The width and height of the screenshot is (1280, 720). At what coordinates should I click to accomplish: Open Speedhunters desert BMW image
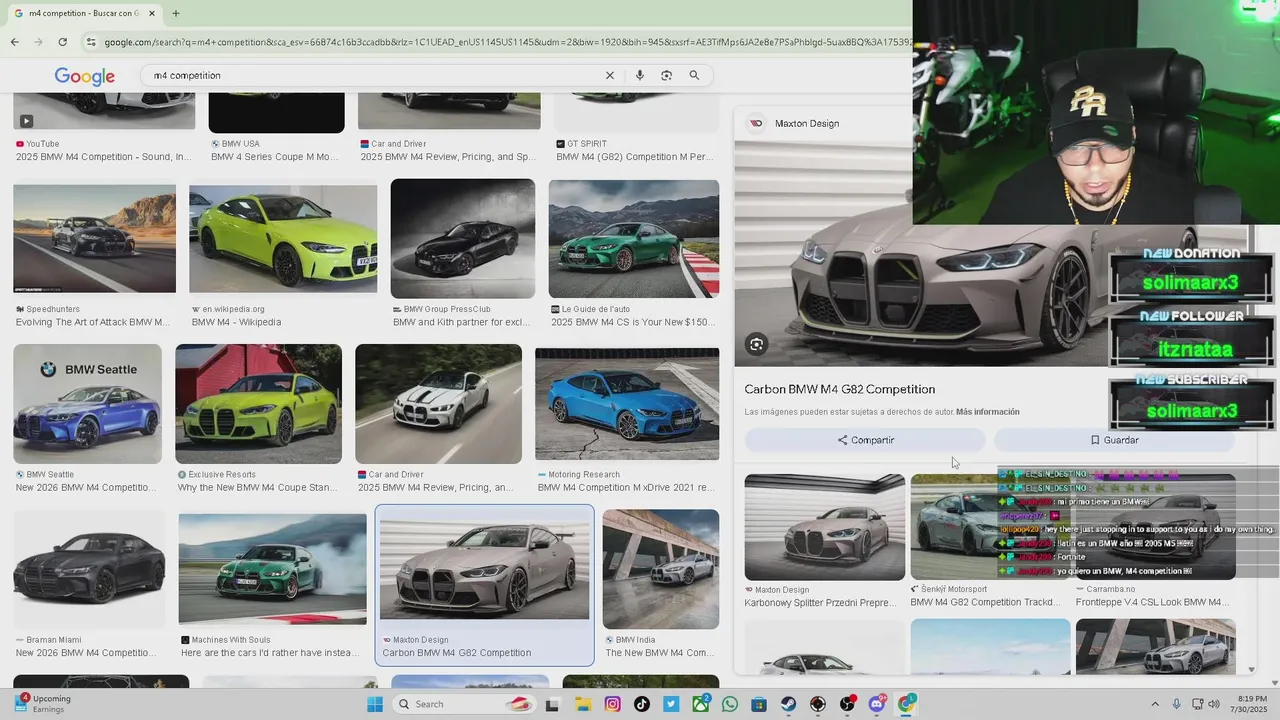pyautogui.click(x=94, y=238)
